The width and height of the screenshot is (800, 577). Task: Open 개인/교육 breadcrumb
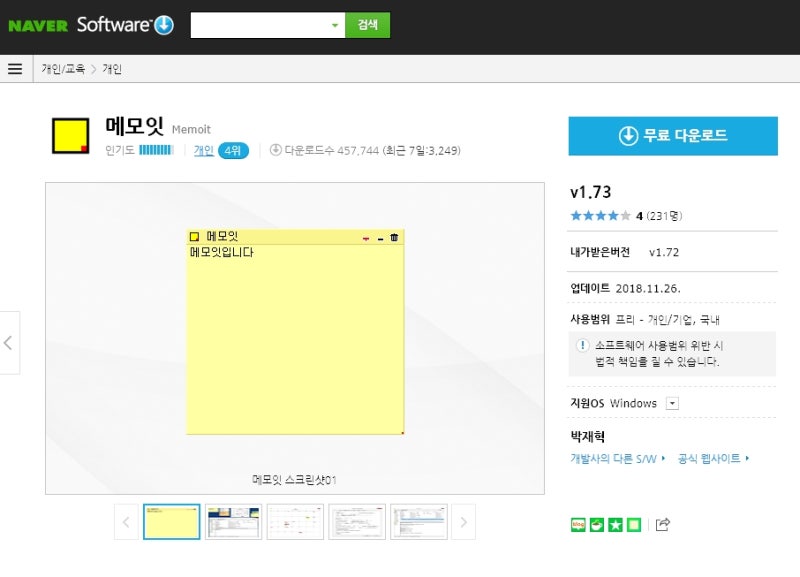pos(63,69)
